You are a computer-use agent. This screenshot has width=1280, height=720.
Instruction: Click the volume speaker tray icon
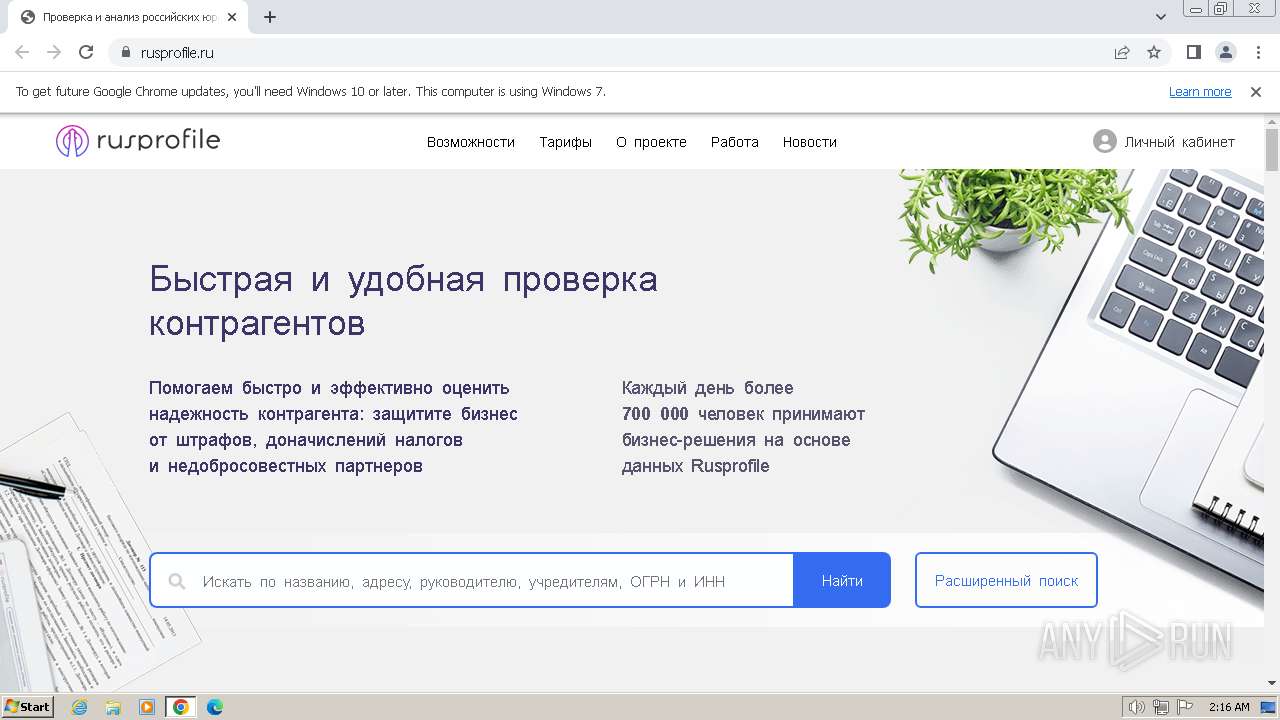1137,707
